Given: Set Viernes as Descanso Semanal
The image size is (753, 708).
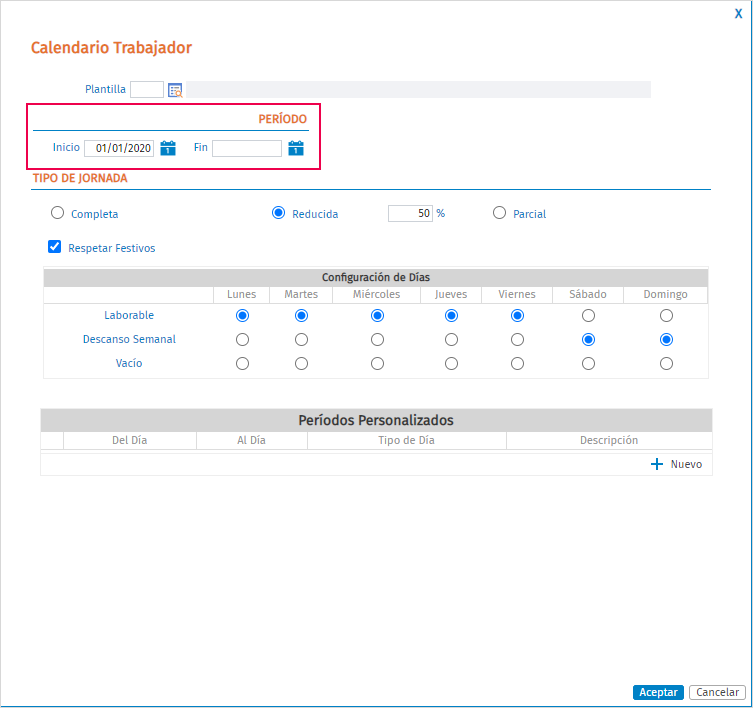Looking at the screenshot, I should click(x=517, y=340).
